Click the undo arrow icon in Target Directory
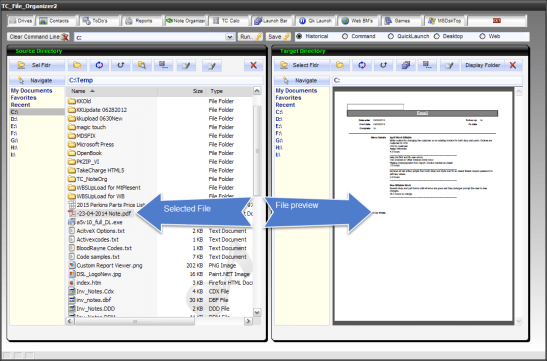Screen dimensions: 547x361 383,65
